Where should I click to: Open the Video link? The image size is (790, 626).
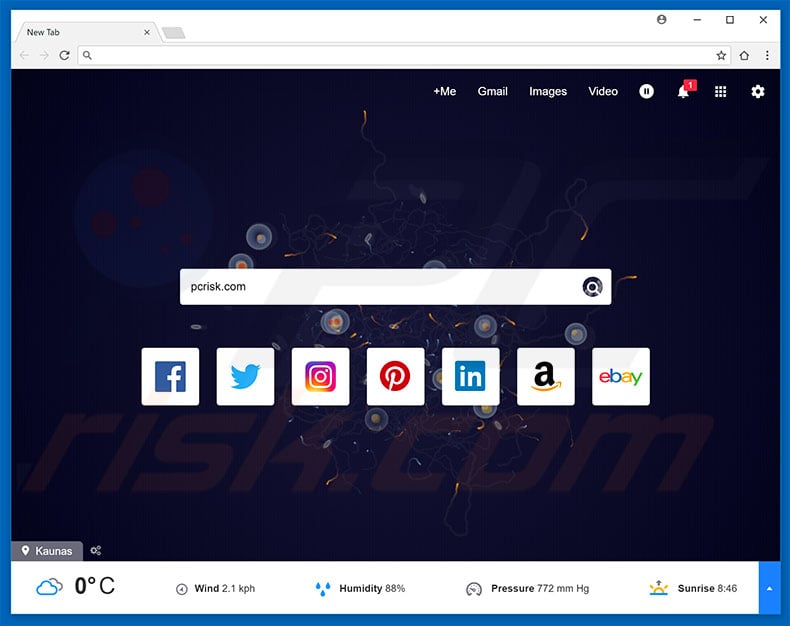(x=603, y=91)
